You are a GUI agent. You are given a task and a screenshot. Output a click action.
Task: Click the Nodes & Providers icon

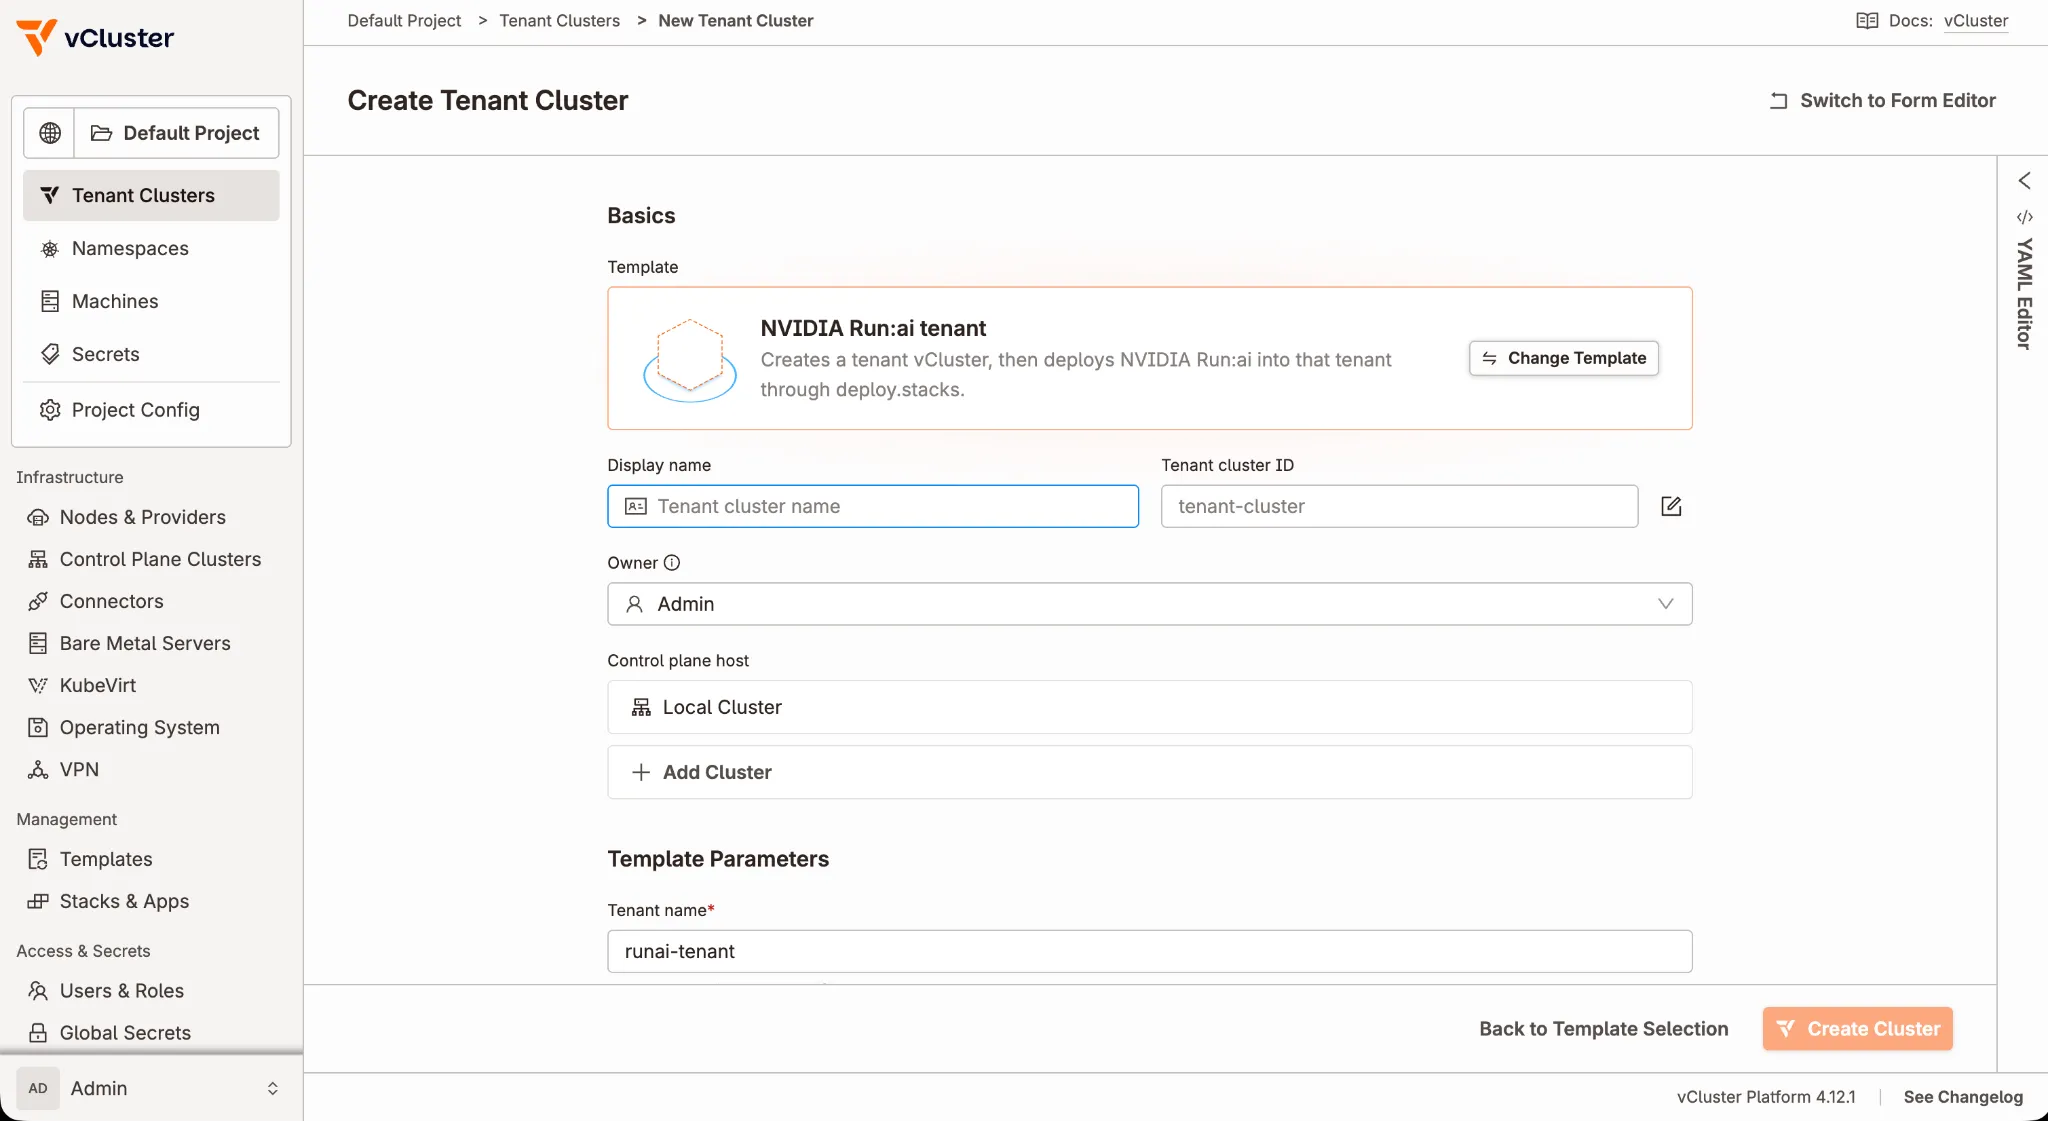(38, 517)
